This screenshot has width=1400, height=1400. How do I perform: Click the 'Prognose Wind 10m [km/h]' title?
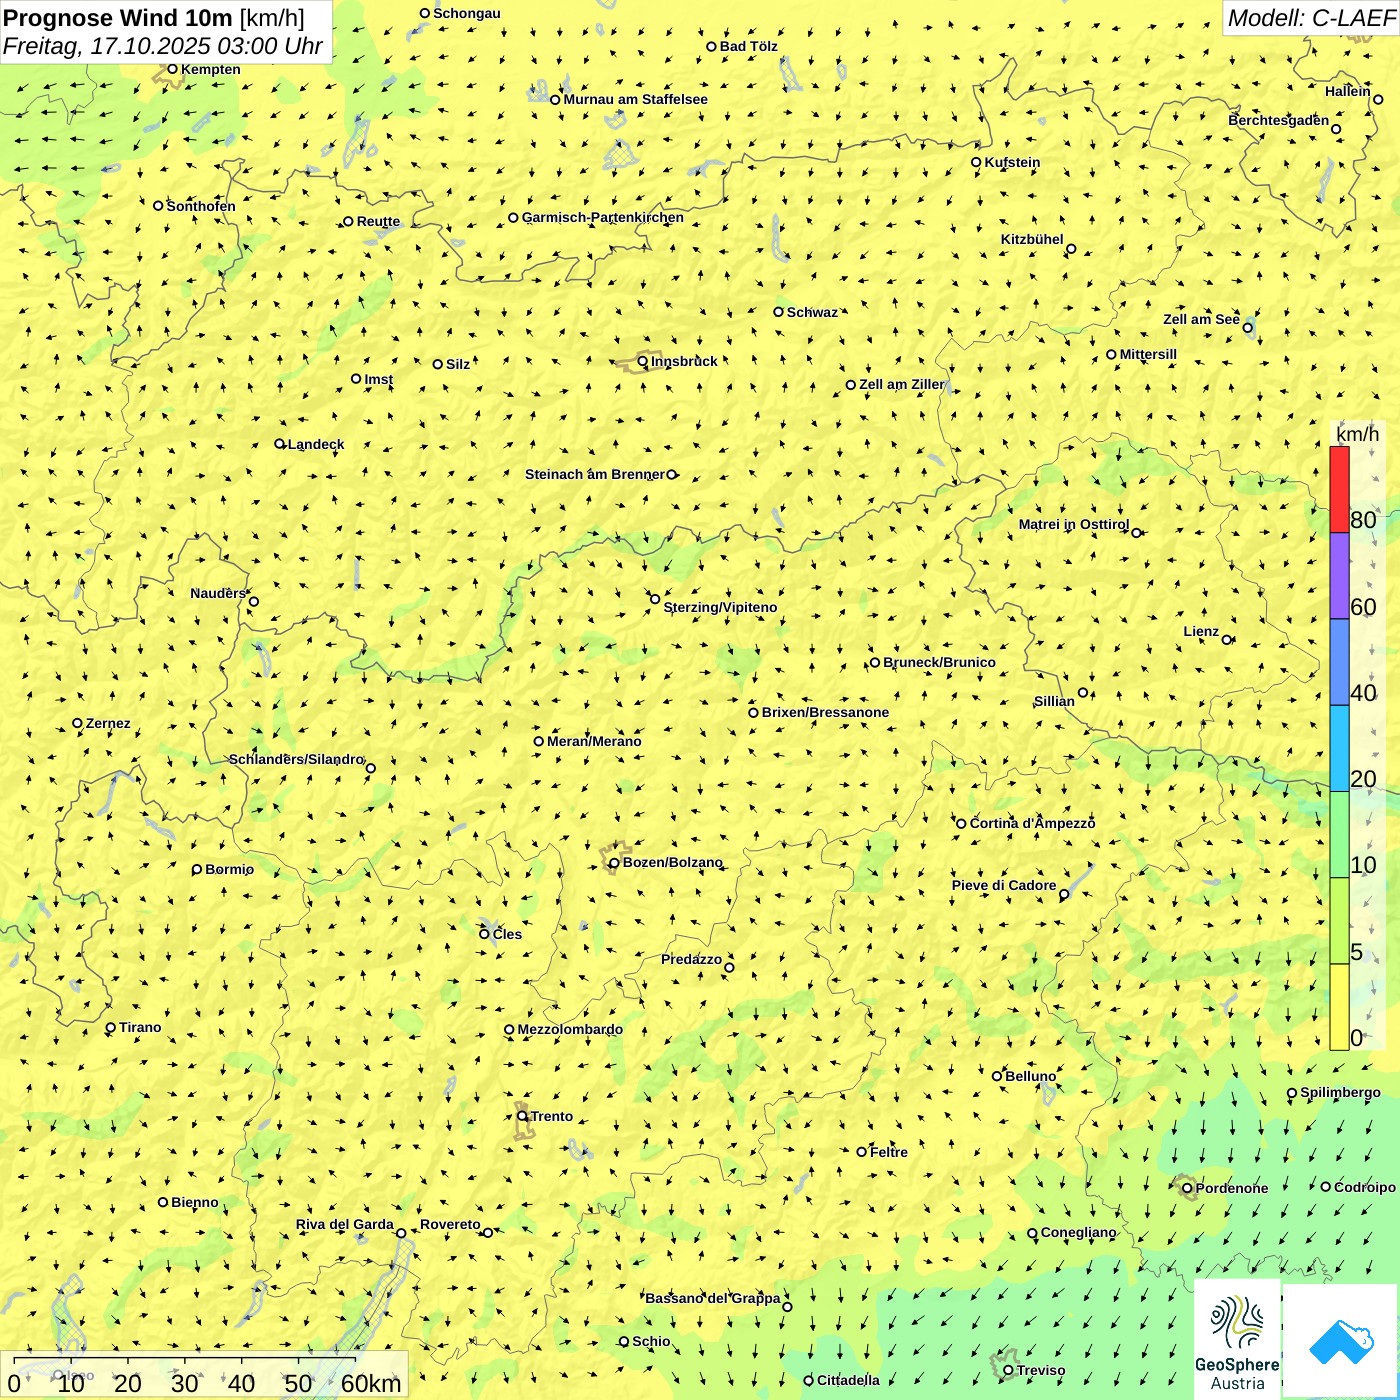point(154,17)
